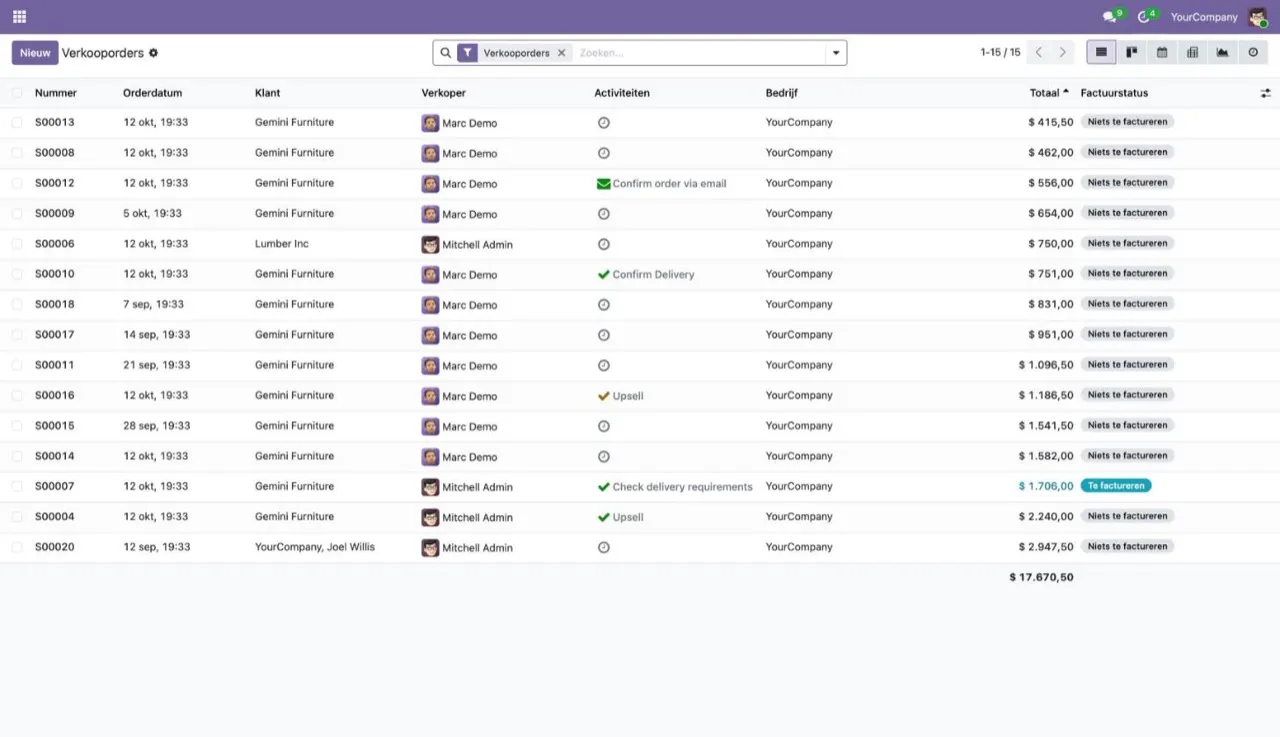The image size is (1280, 737).
Task: Open the user avatar menu
Action: [x=1258, y=17]
